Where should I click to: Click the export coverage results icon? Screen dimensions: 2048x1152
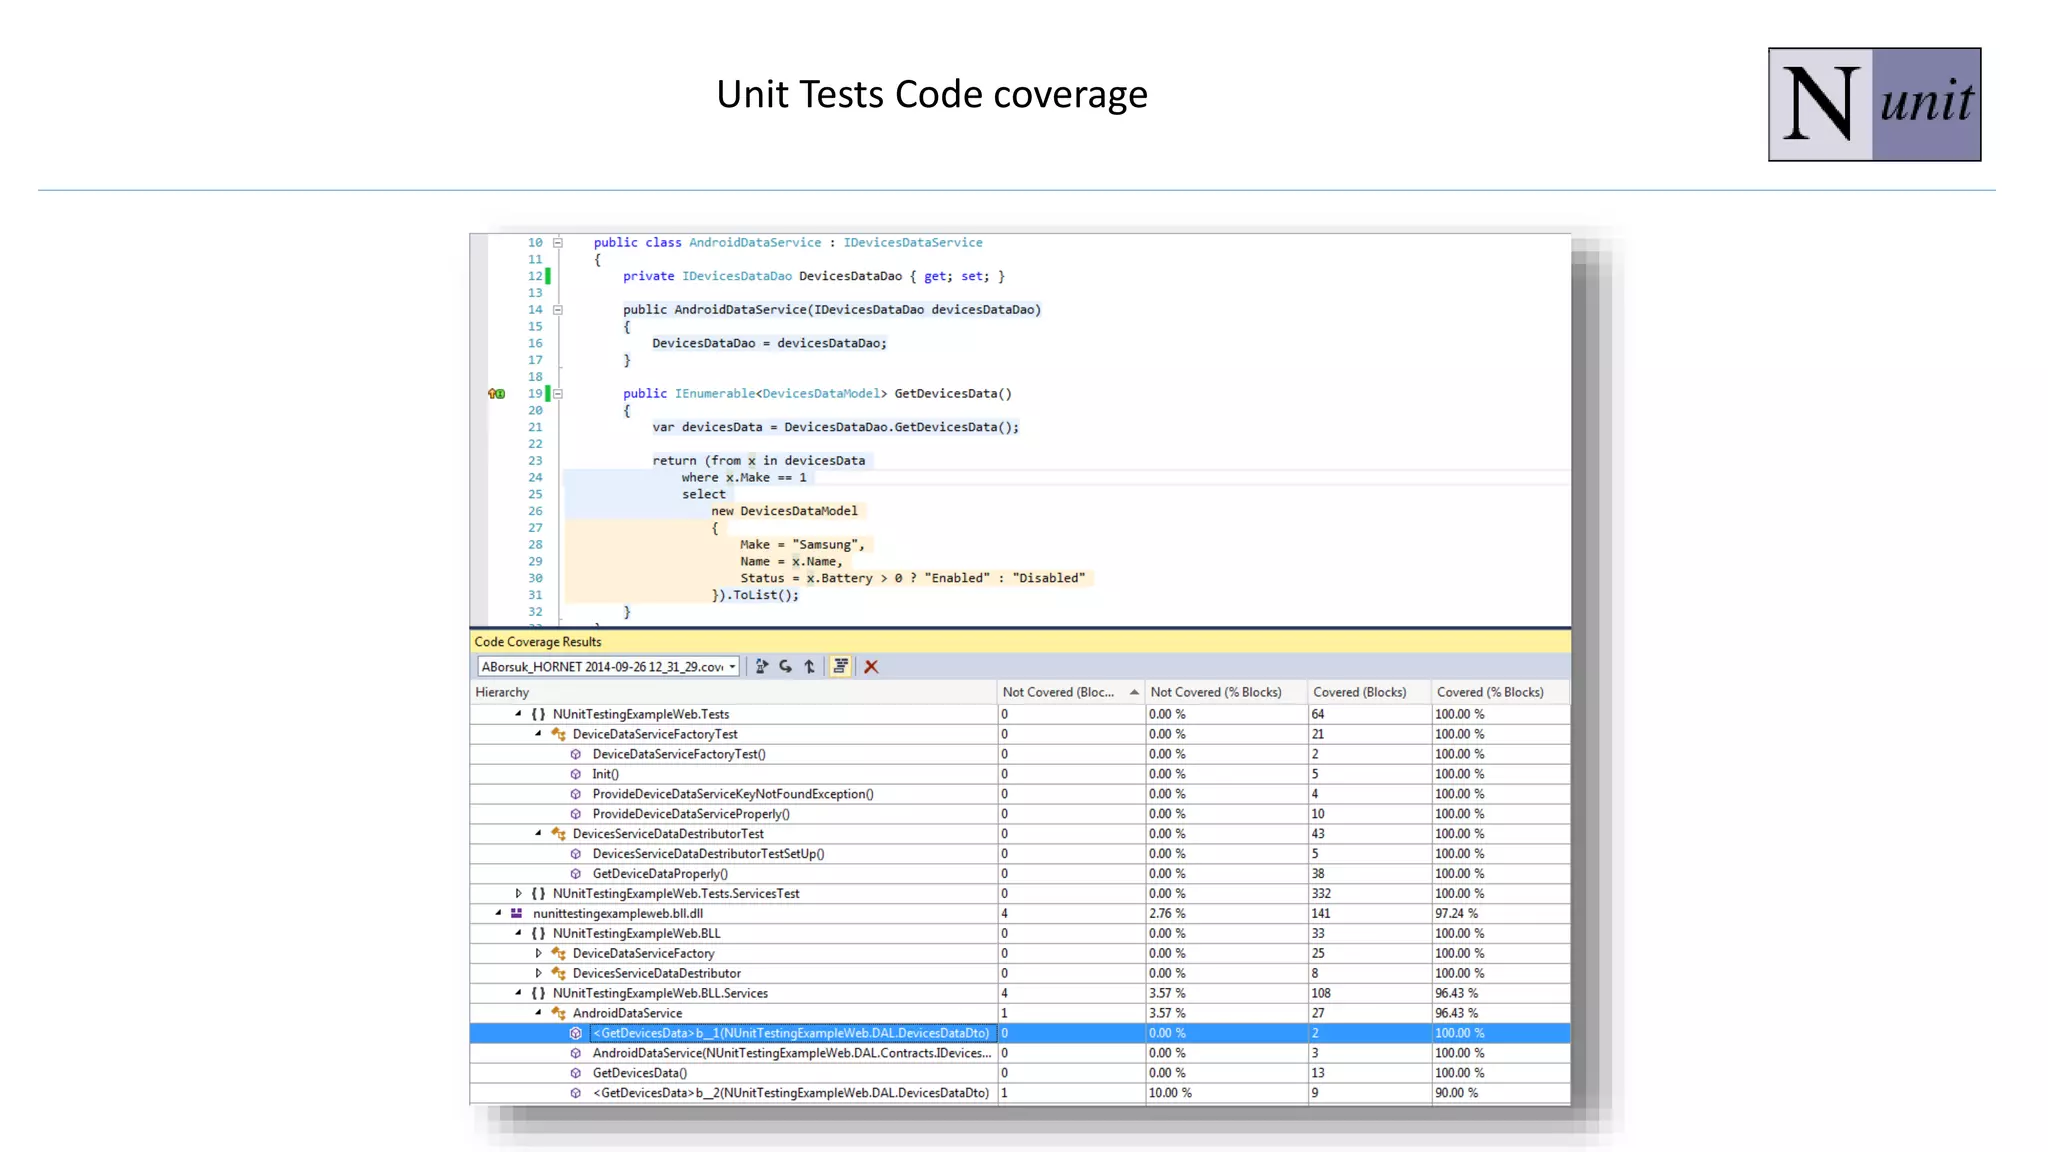pos(762,666)
